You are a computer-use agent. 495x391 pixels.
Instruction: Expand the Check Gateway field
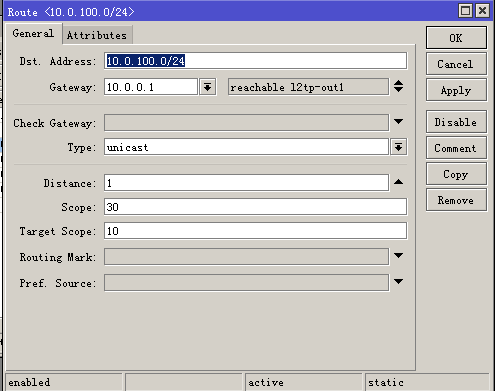398,121
